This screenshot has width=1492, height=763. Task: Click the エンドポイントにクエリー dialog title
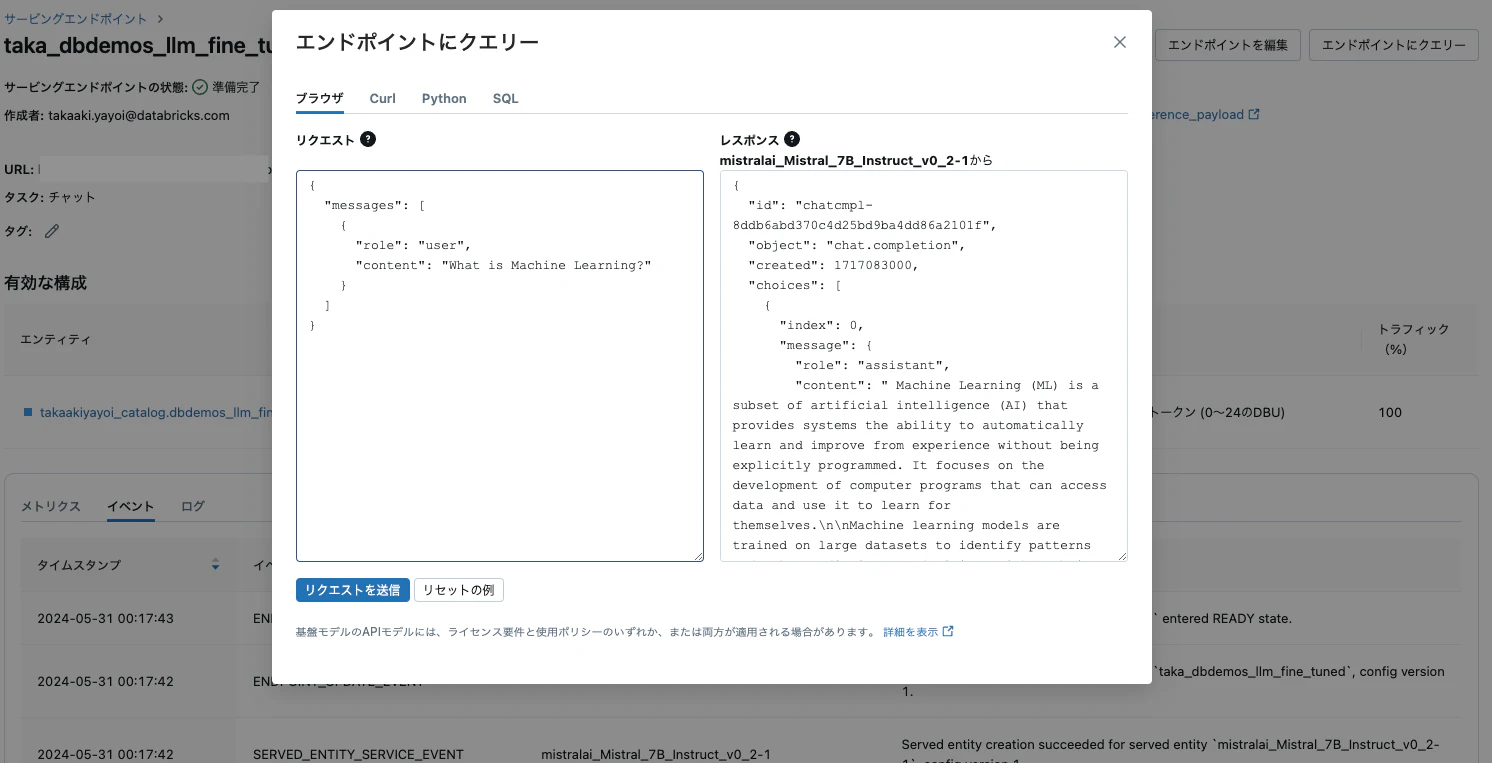coord(417,42)
